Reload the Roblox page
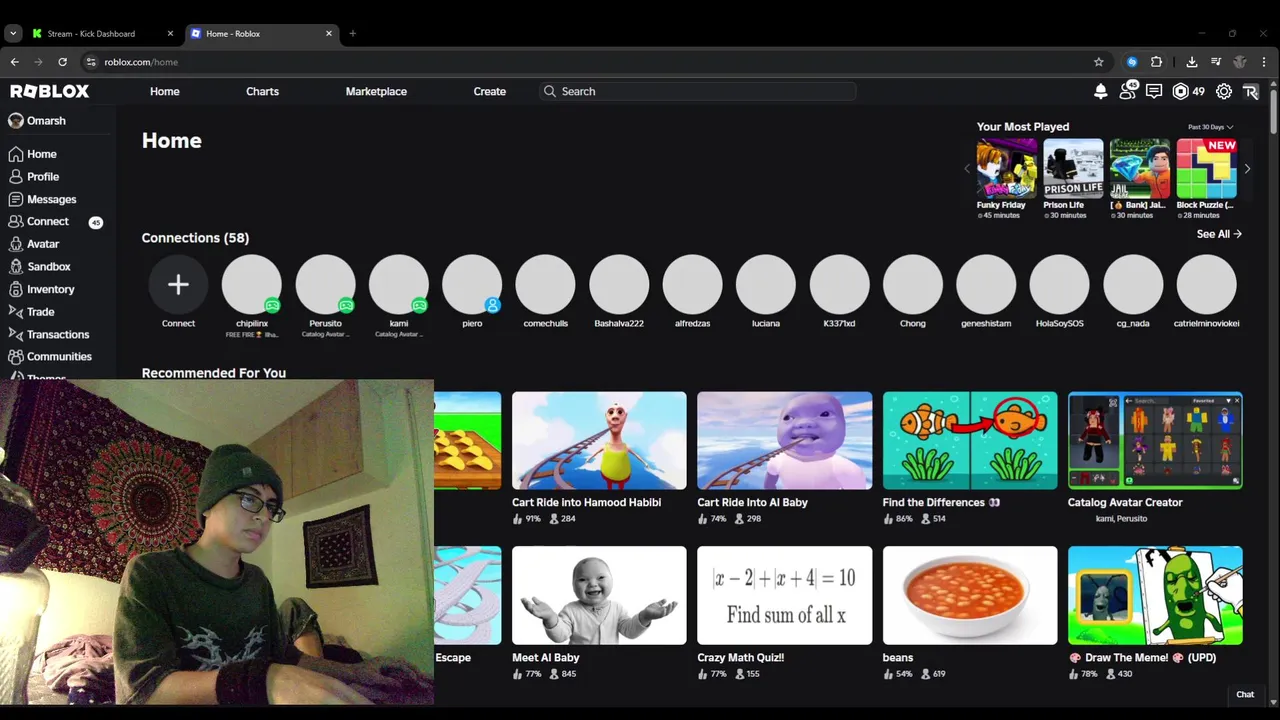Screen dimensions: 1280x720 pyautogui.click(x=62, y=62)
